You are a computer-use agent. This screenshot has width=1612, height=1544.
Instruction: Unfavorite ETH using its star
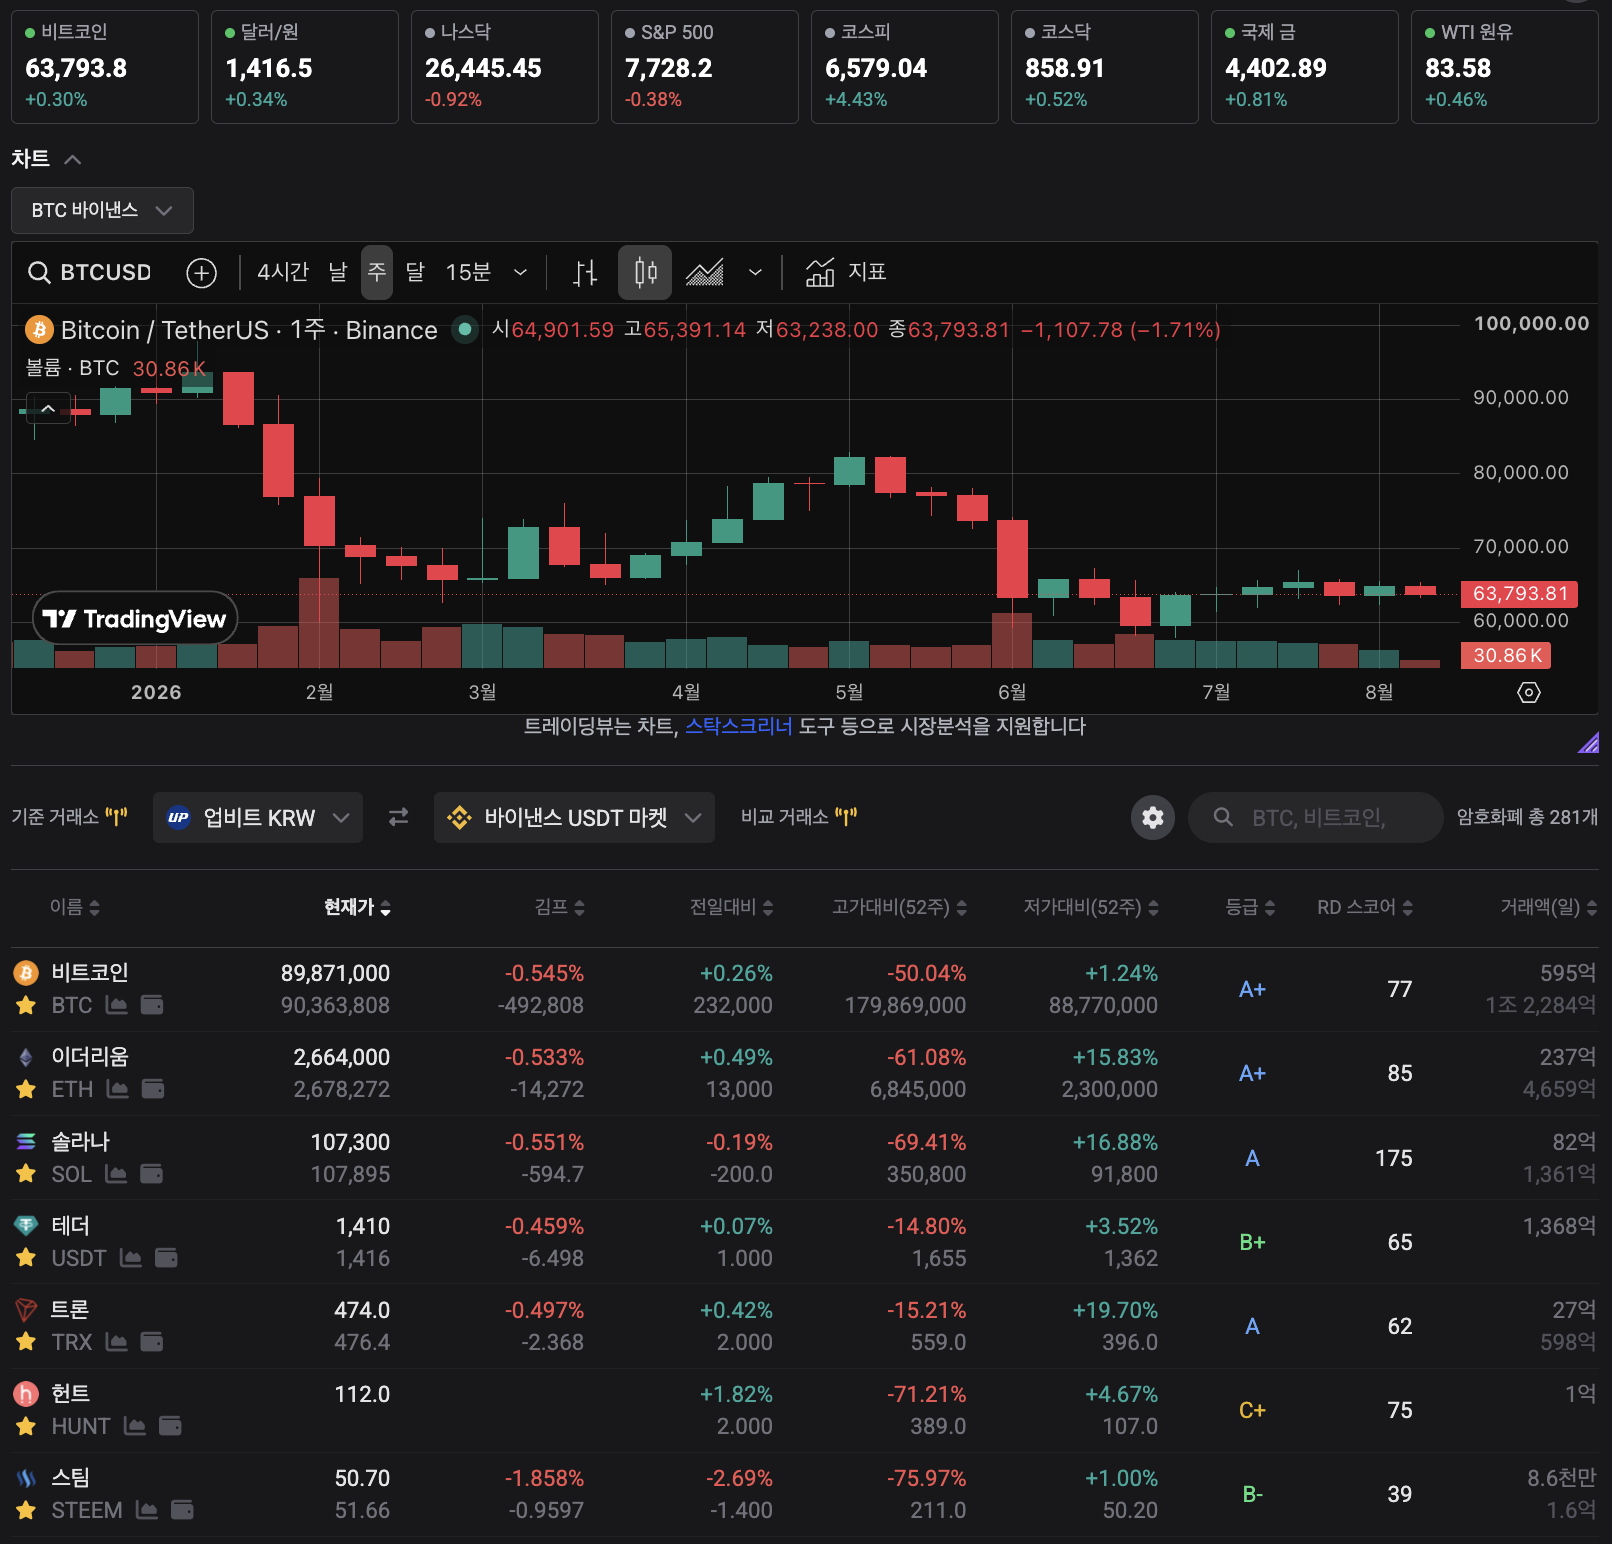[26, 1089]
